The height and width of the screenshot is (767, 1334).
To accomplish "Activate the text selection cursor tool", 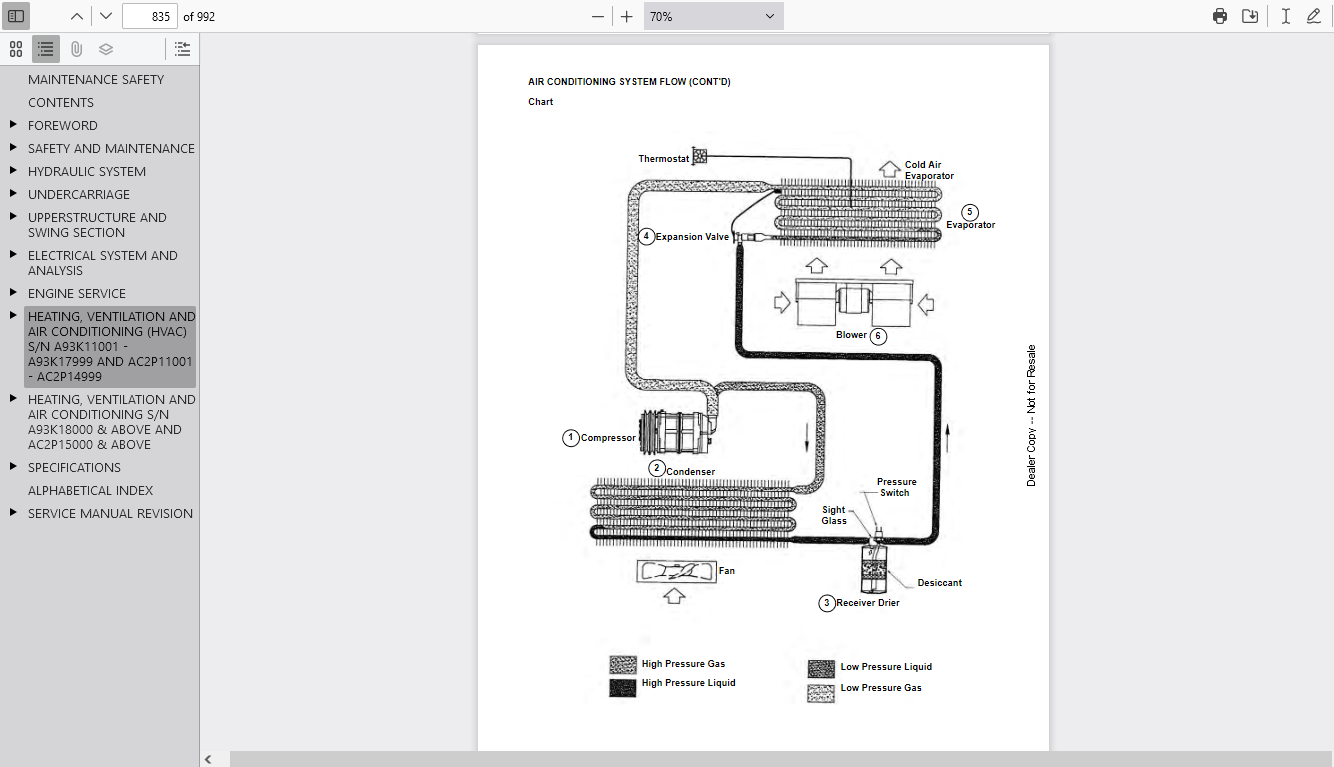I will click(1286, 16).
